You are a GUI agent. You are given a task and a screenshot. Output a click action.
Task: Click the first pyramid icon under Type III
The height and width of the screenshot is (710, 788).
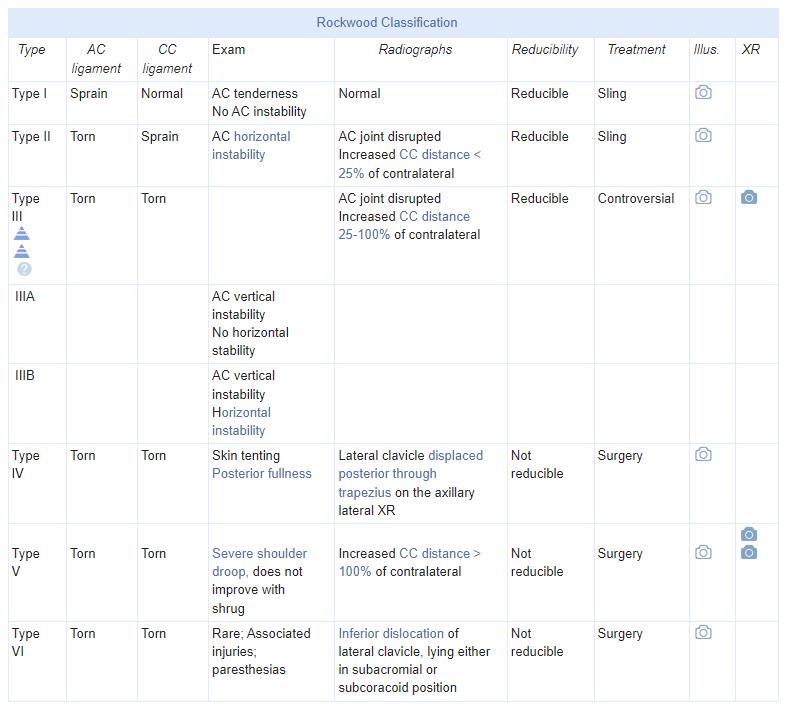22,234
